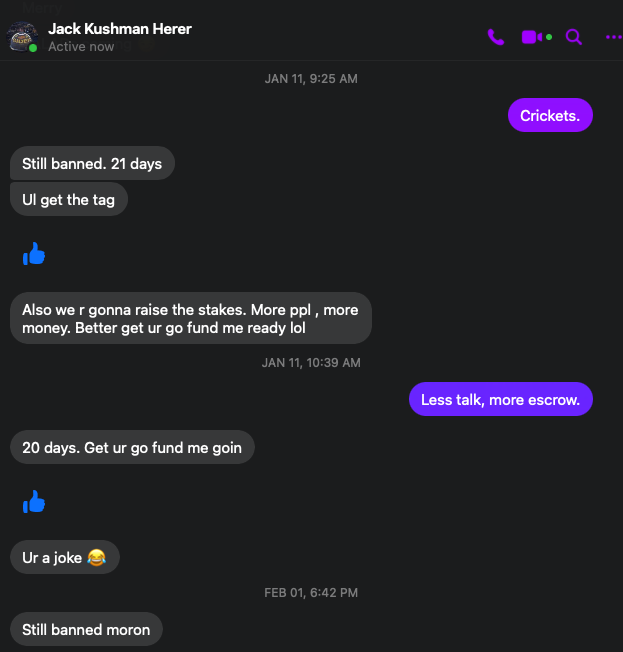Select the "Still banned moron" message

(x=86, y=630)
